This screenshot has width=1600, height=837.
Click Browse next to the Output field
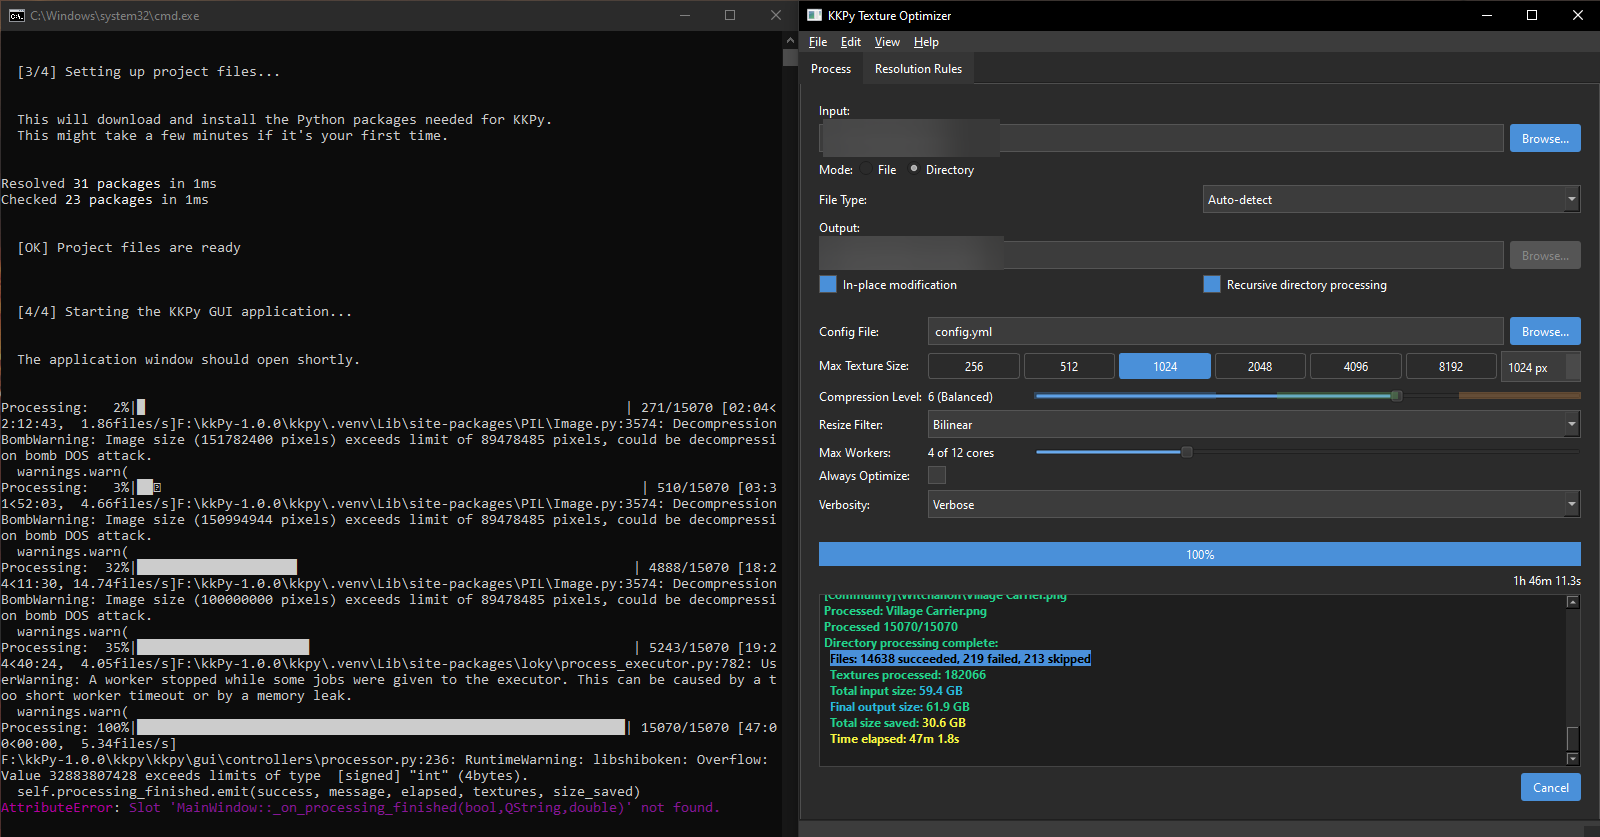coord(1545,255)
